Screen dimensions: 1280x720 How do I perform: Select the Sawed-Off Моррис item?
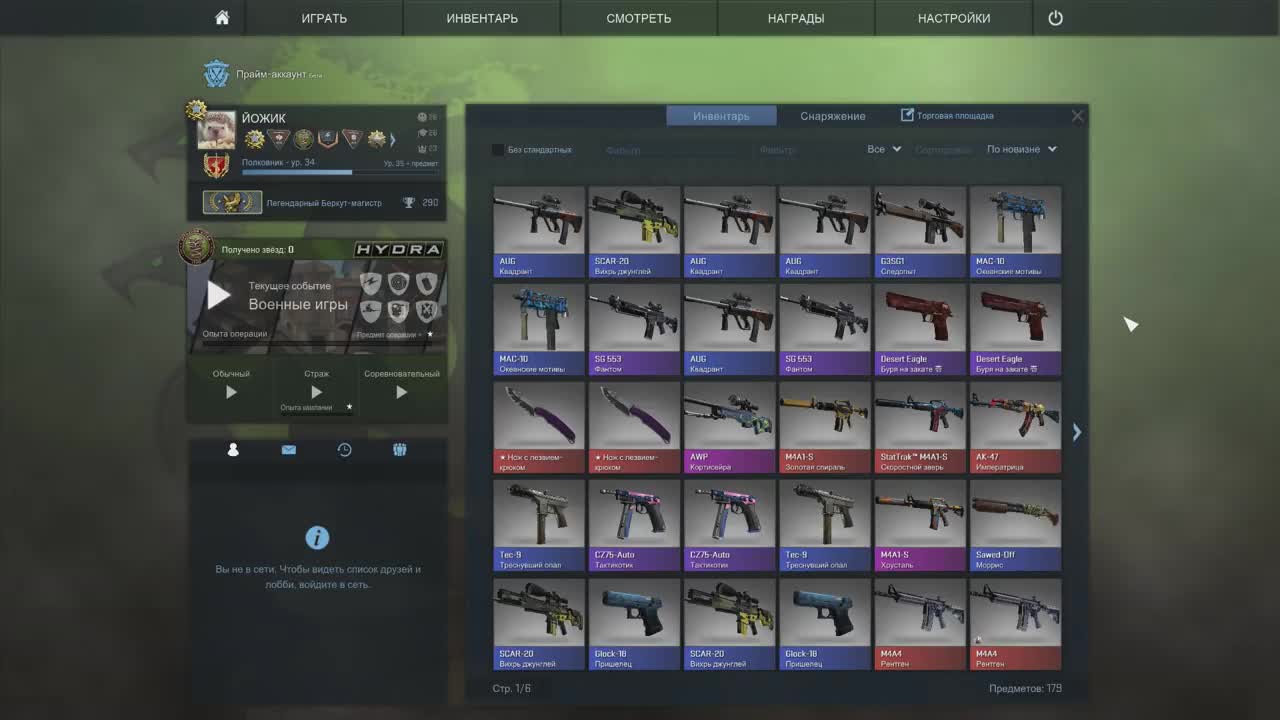(1015, 526)
